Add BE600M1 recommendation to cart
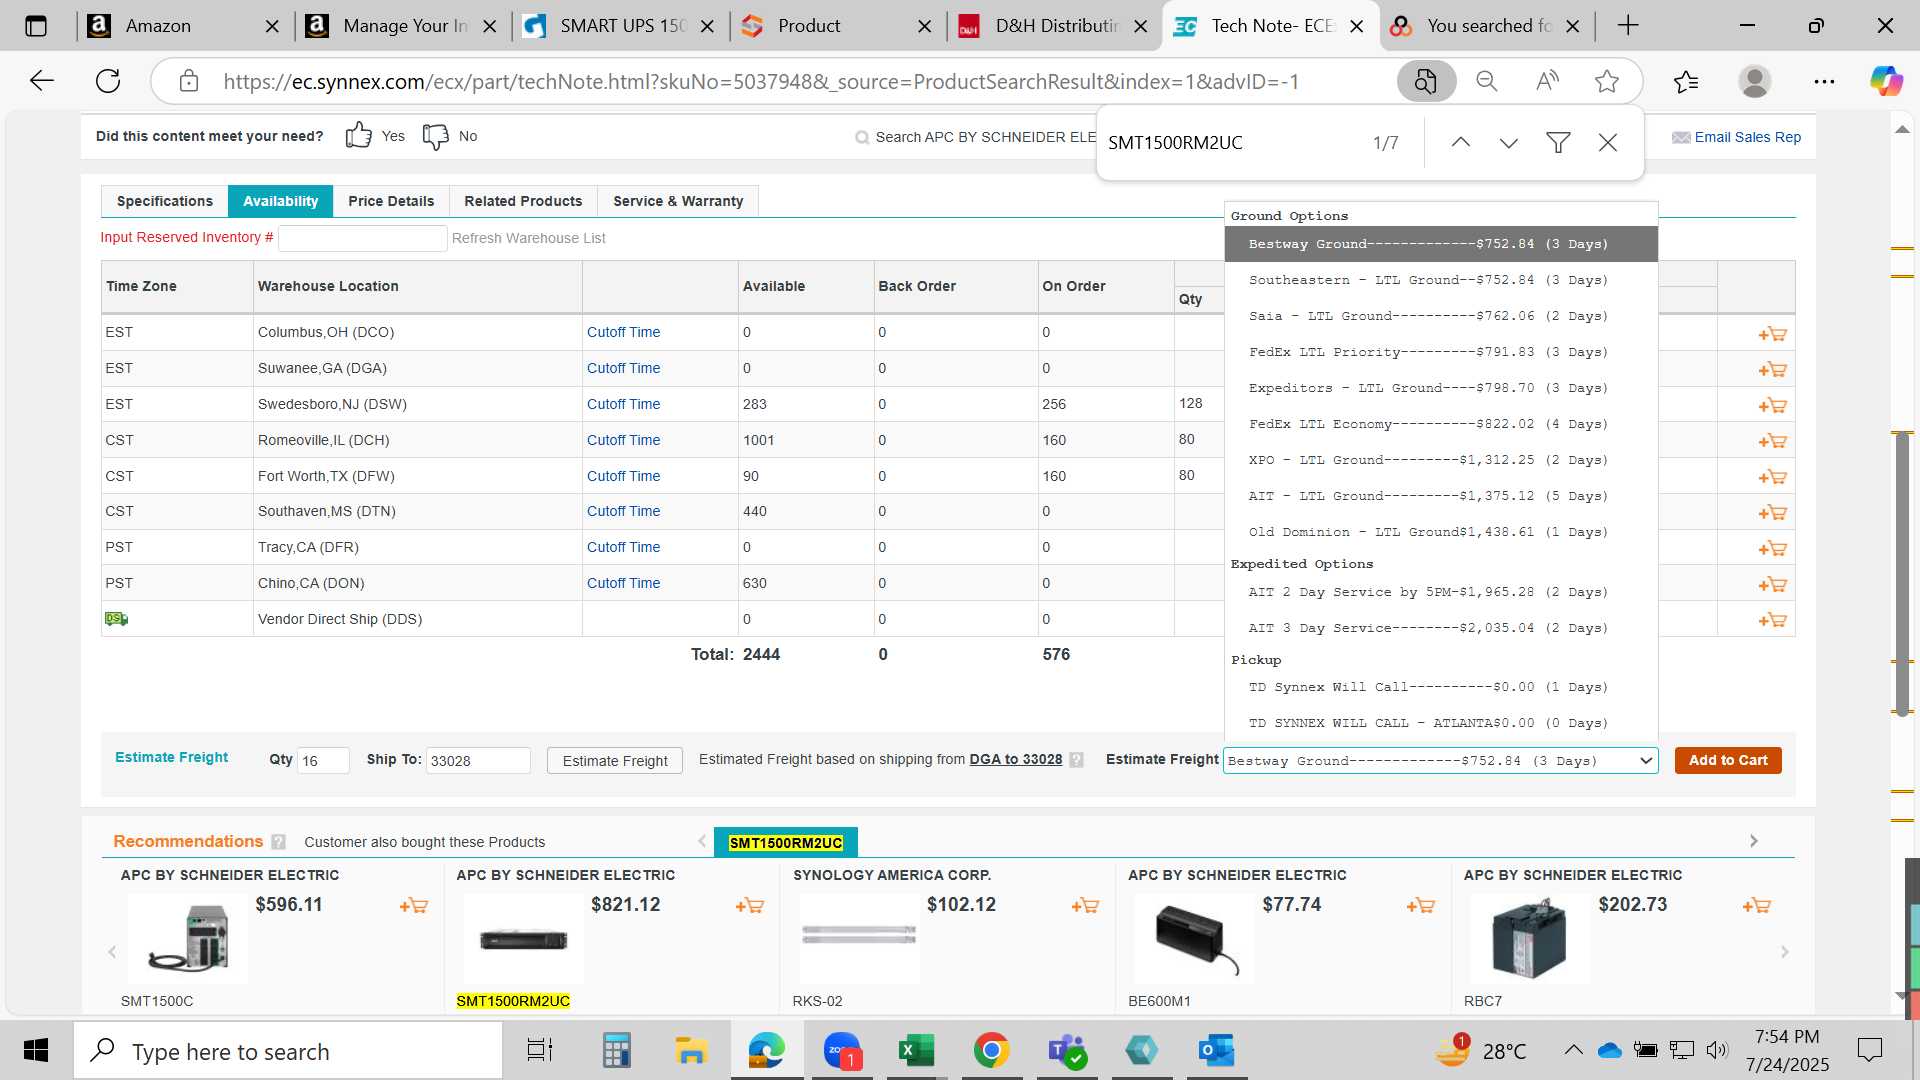 [1420, 906]
